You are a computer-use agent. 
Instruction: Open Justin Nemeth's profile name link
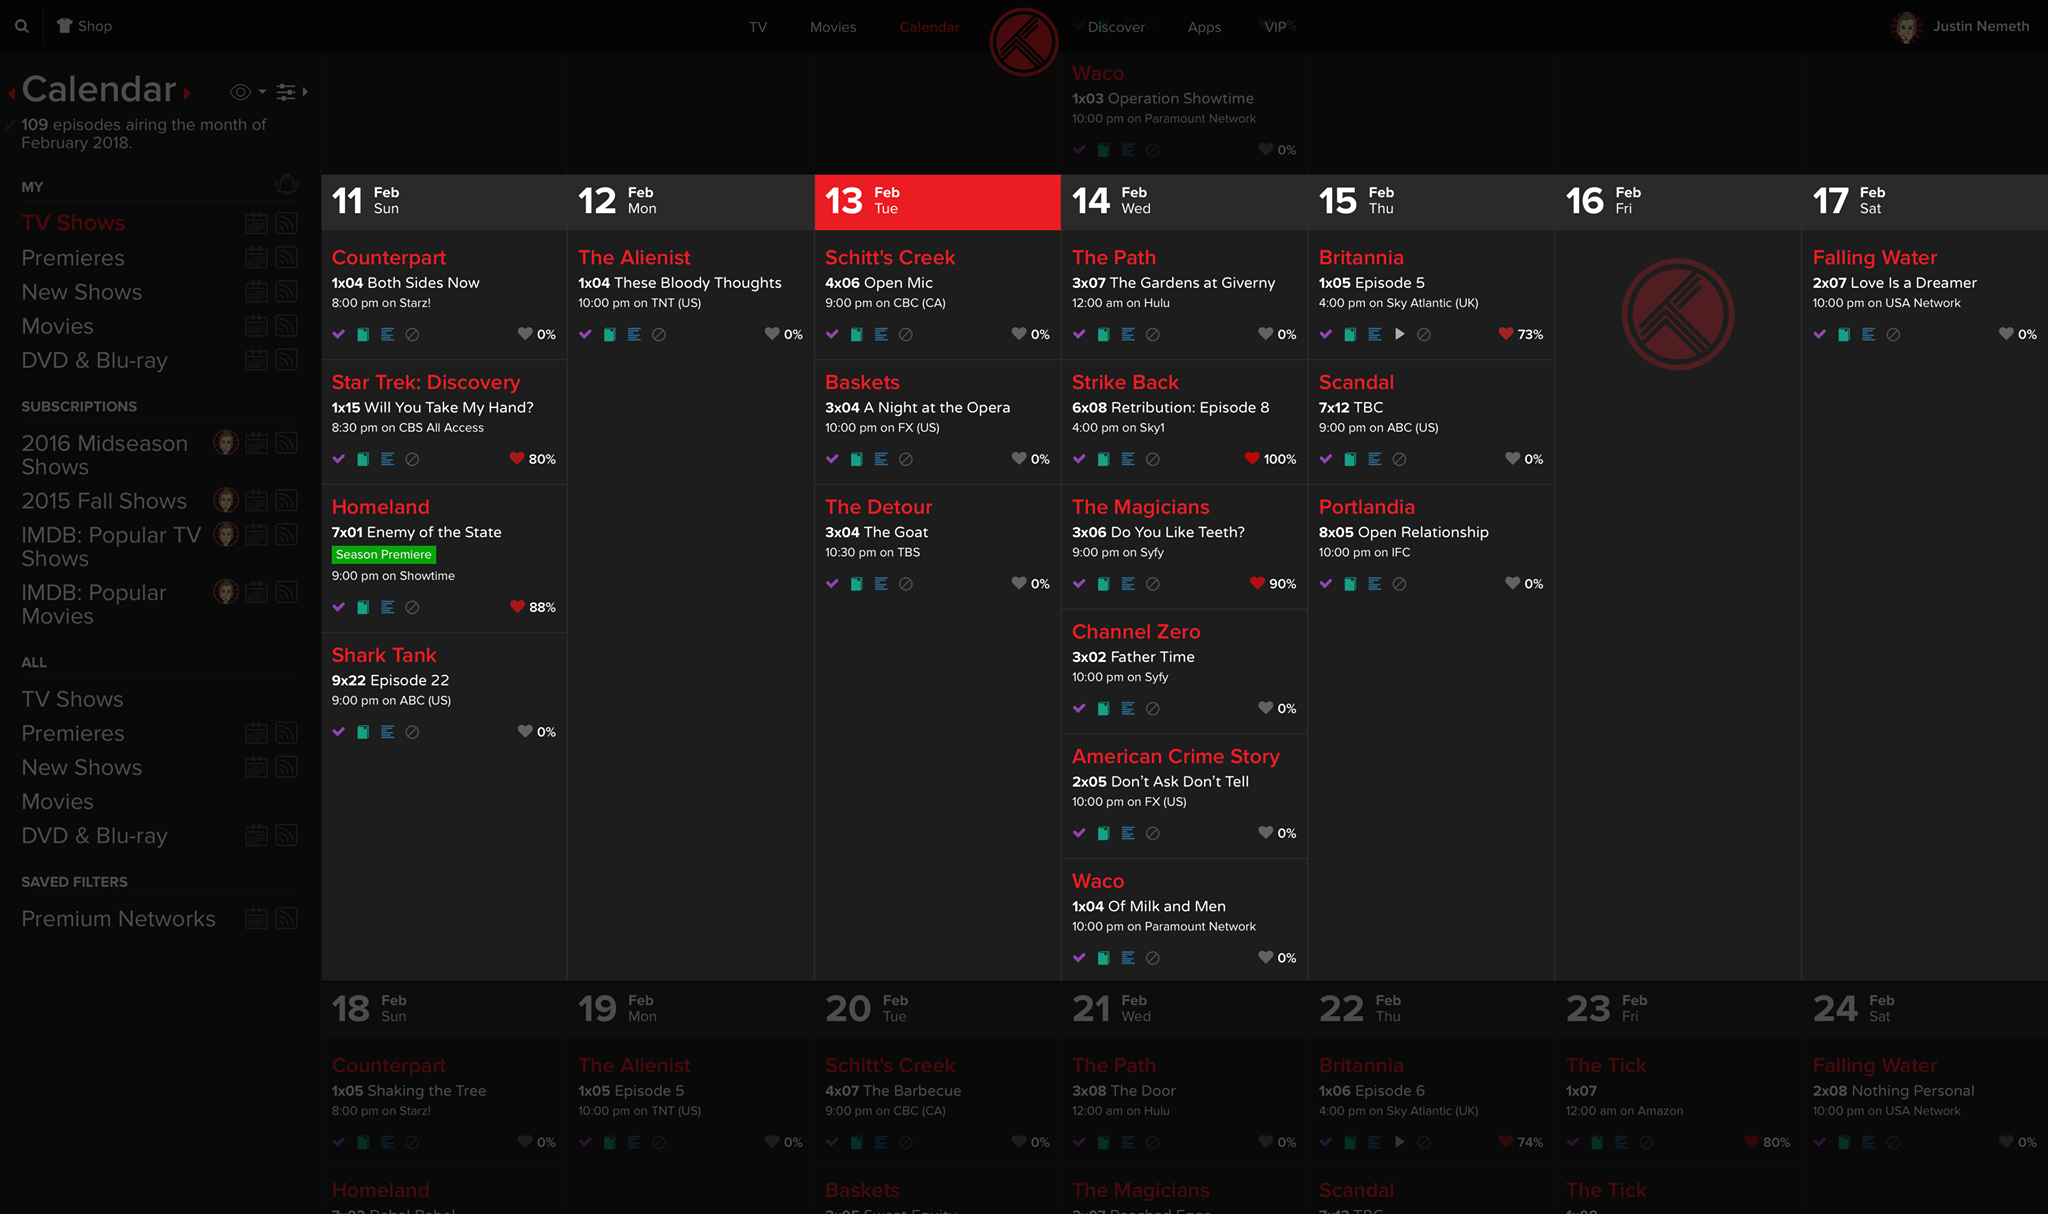1981,26
